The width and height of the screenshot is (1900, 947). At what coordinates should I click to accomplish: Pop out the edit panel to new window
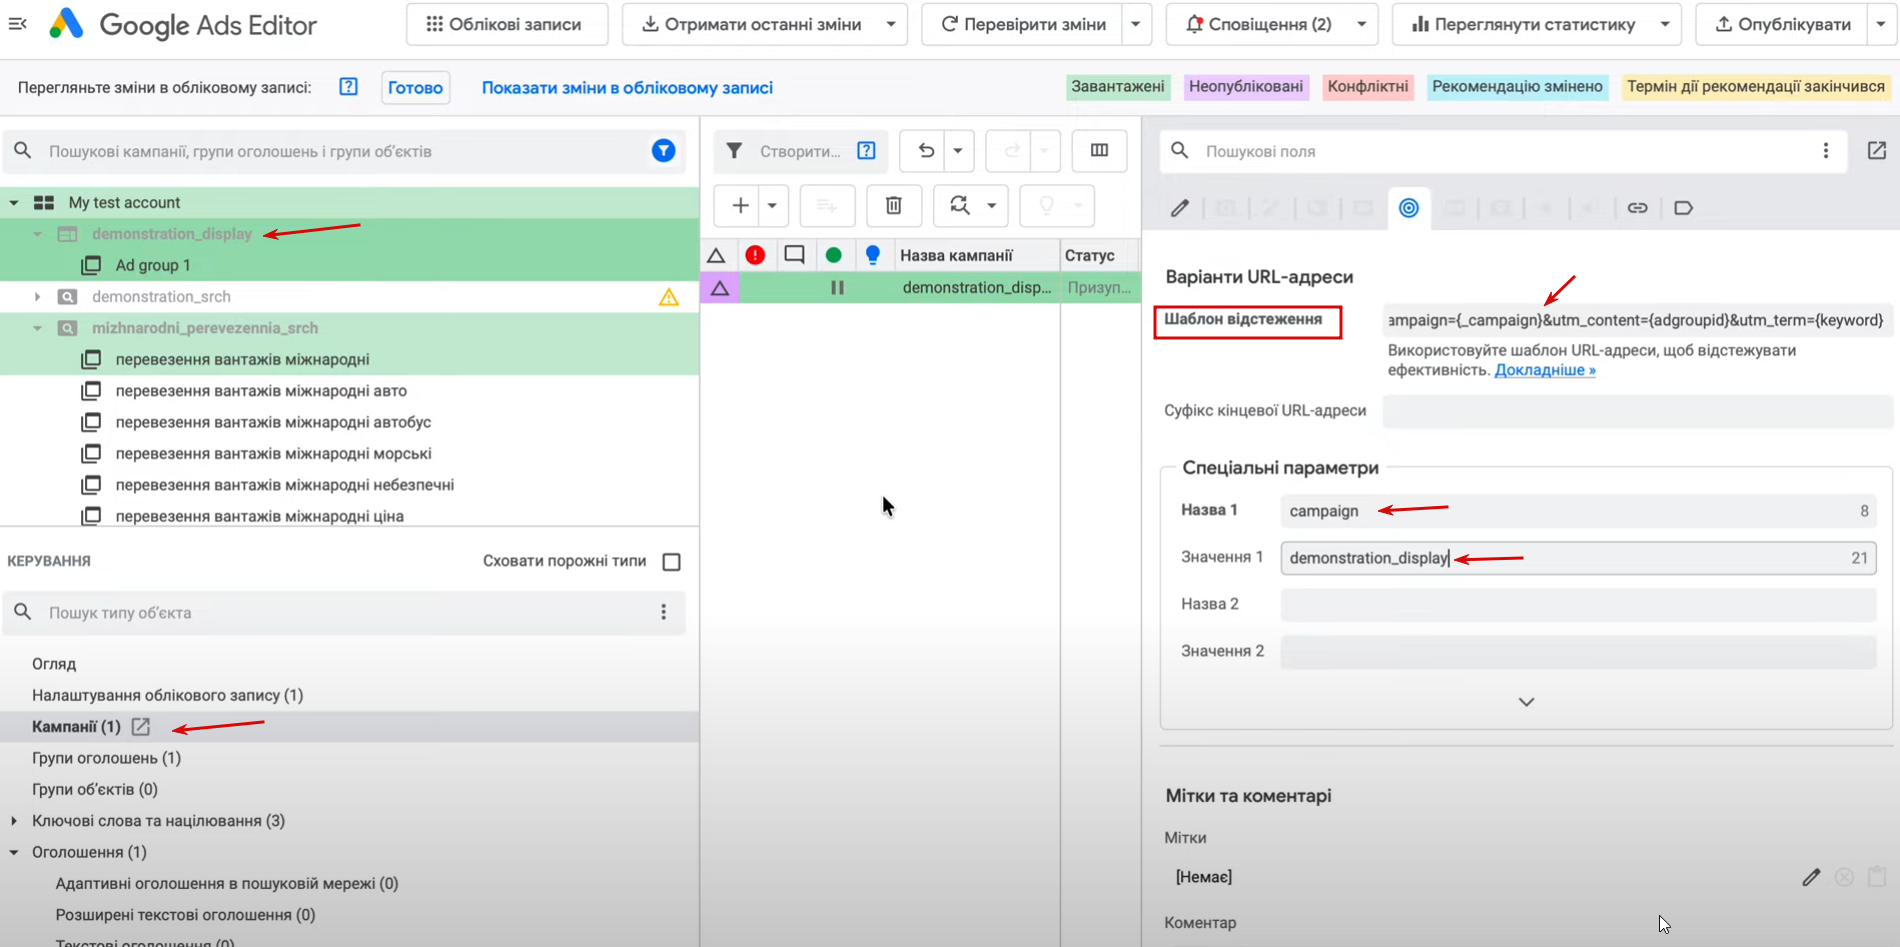click(1876, 151)
